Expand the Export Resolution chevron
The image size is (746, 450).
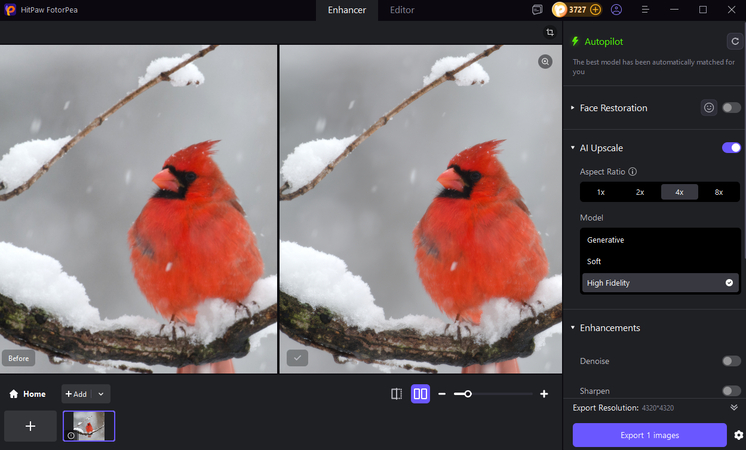734,408
